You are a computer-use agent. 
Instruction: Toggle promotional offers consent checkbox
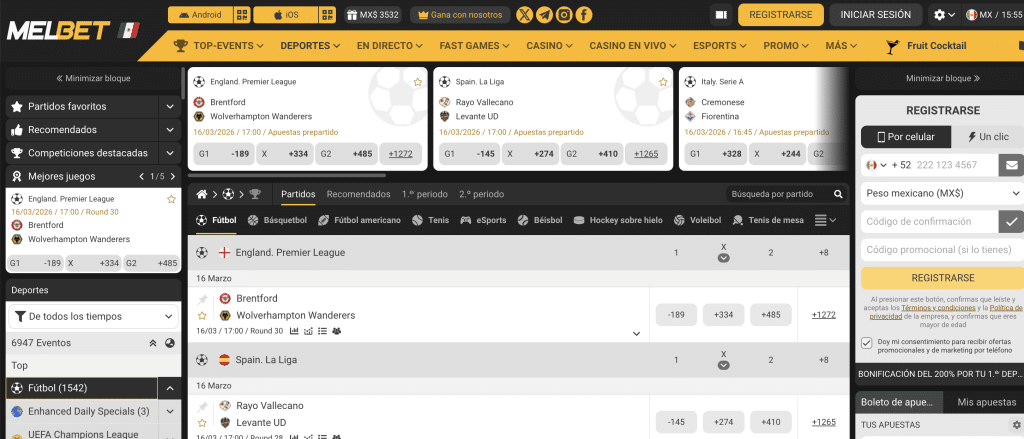tap(867, 343)
